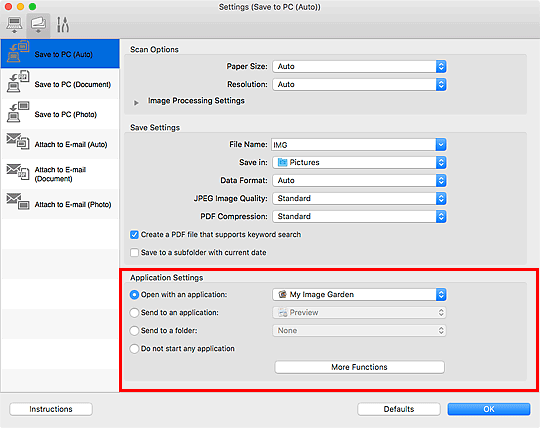
Task: Select Send to a folder radio button
Action: 134,331
